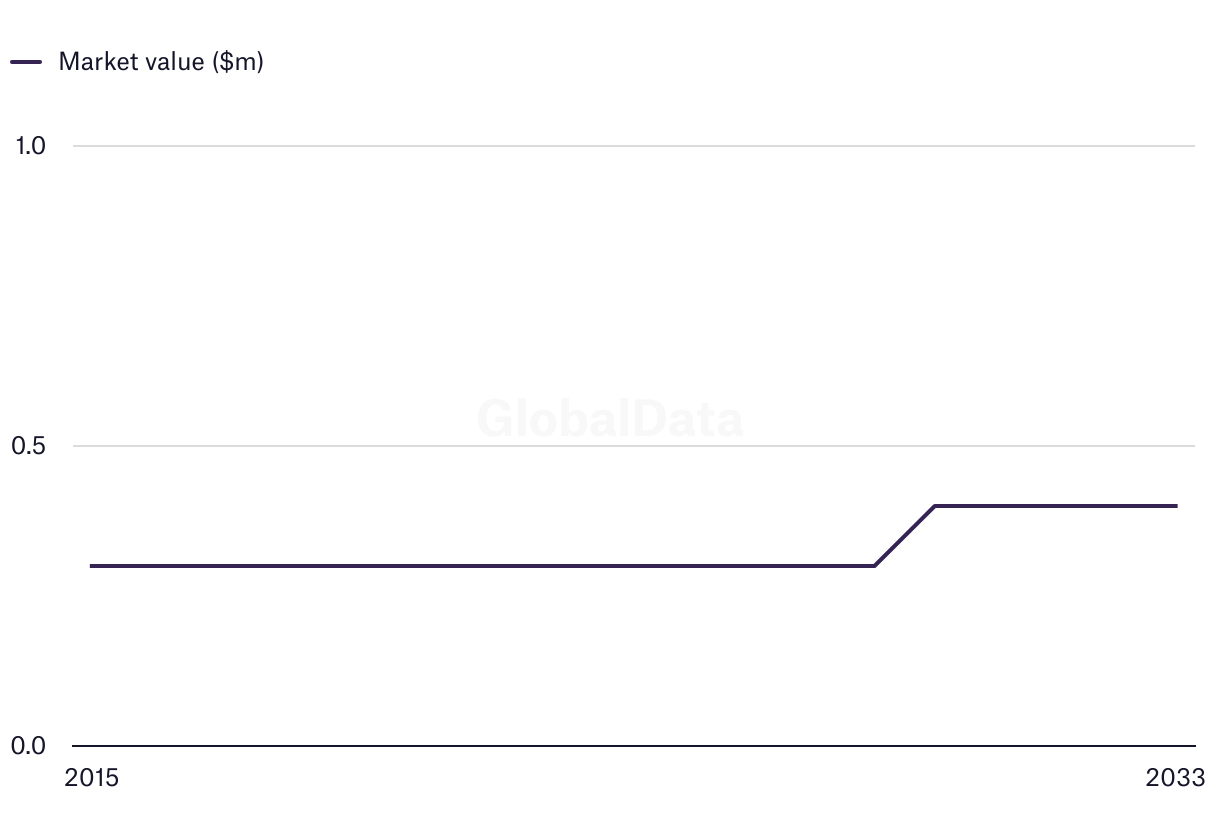Select the 2015 x-axis label
The width and height of the screenshot is (1220, 836).
(x=91, y=778)
